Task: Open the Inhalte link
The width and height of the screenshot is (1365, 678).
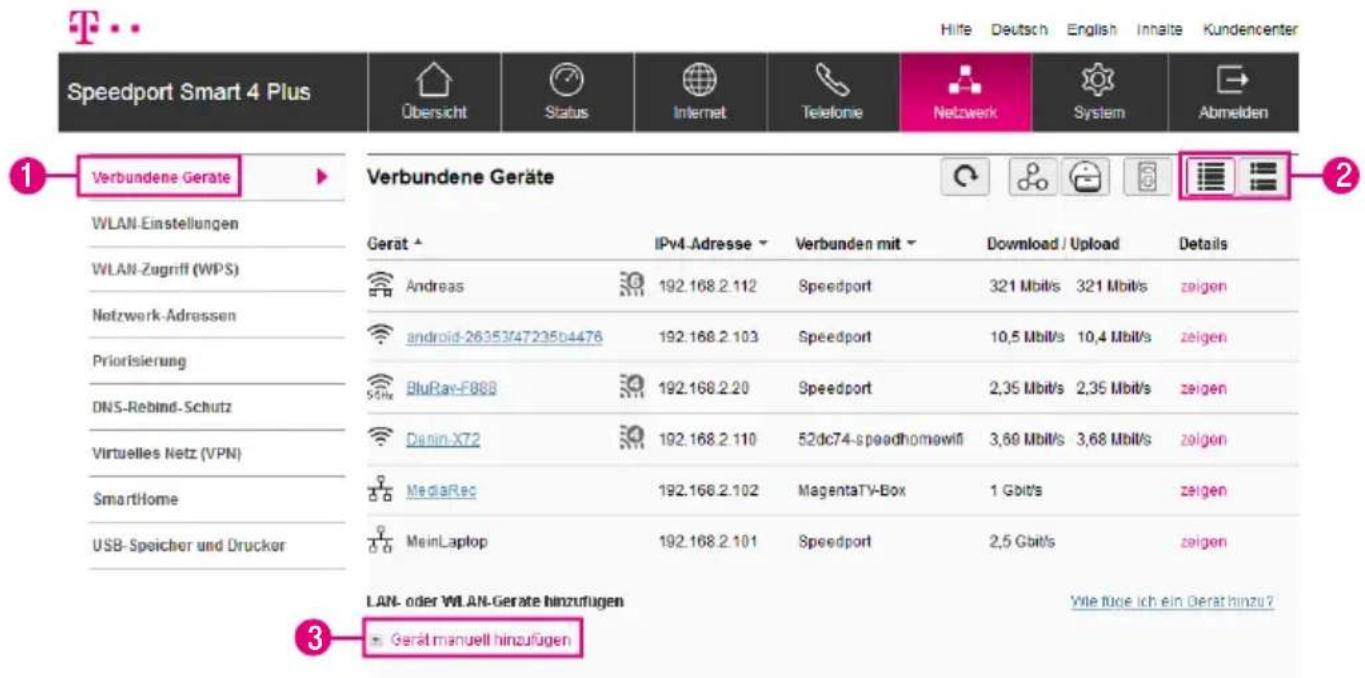Action: click(x=1158, y=30)
